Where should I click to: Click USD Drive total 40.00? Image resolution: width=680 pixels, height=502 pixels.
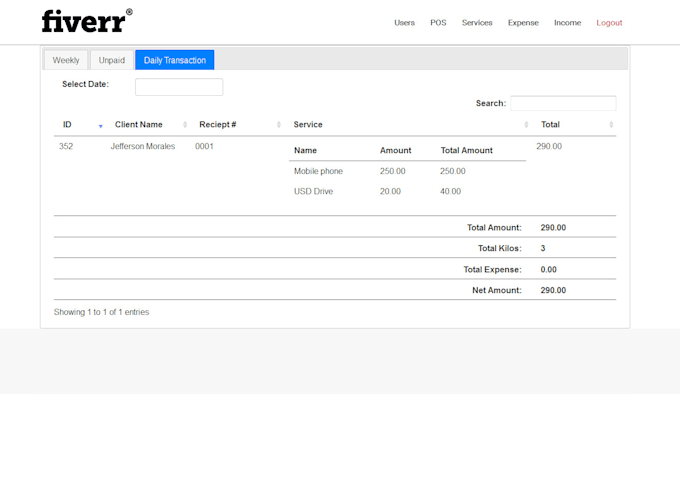coord(451,192)
